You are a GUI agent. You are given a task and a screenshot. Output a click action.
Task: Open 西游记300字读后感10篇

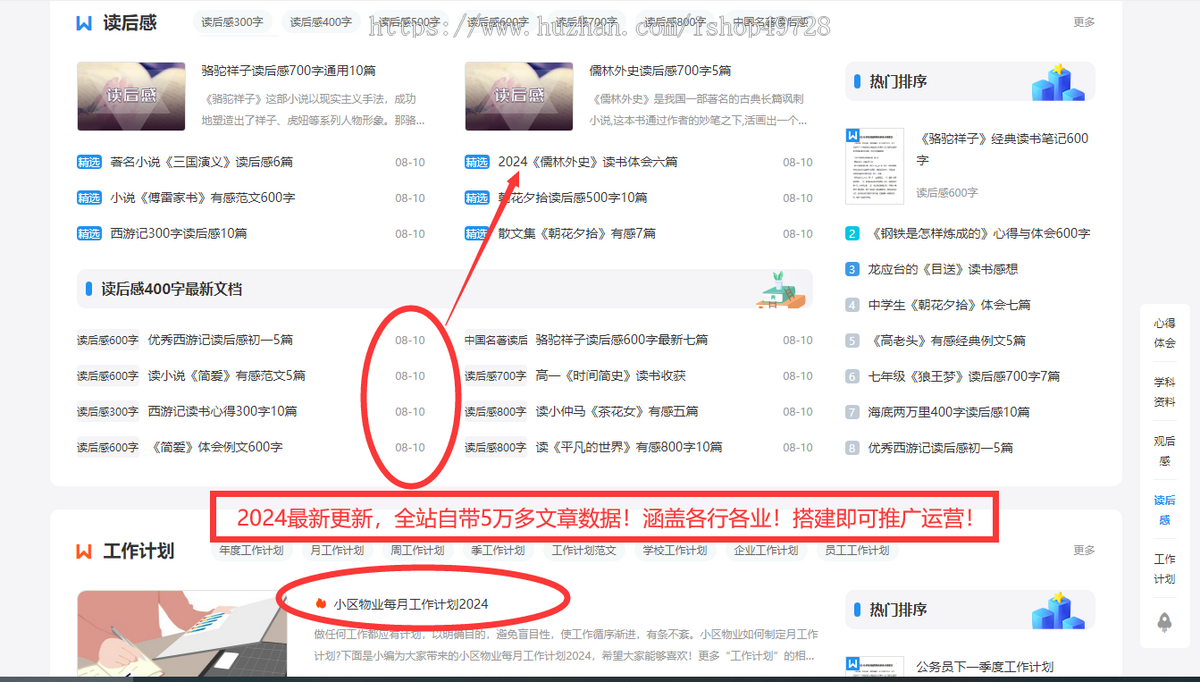178,234
